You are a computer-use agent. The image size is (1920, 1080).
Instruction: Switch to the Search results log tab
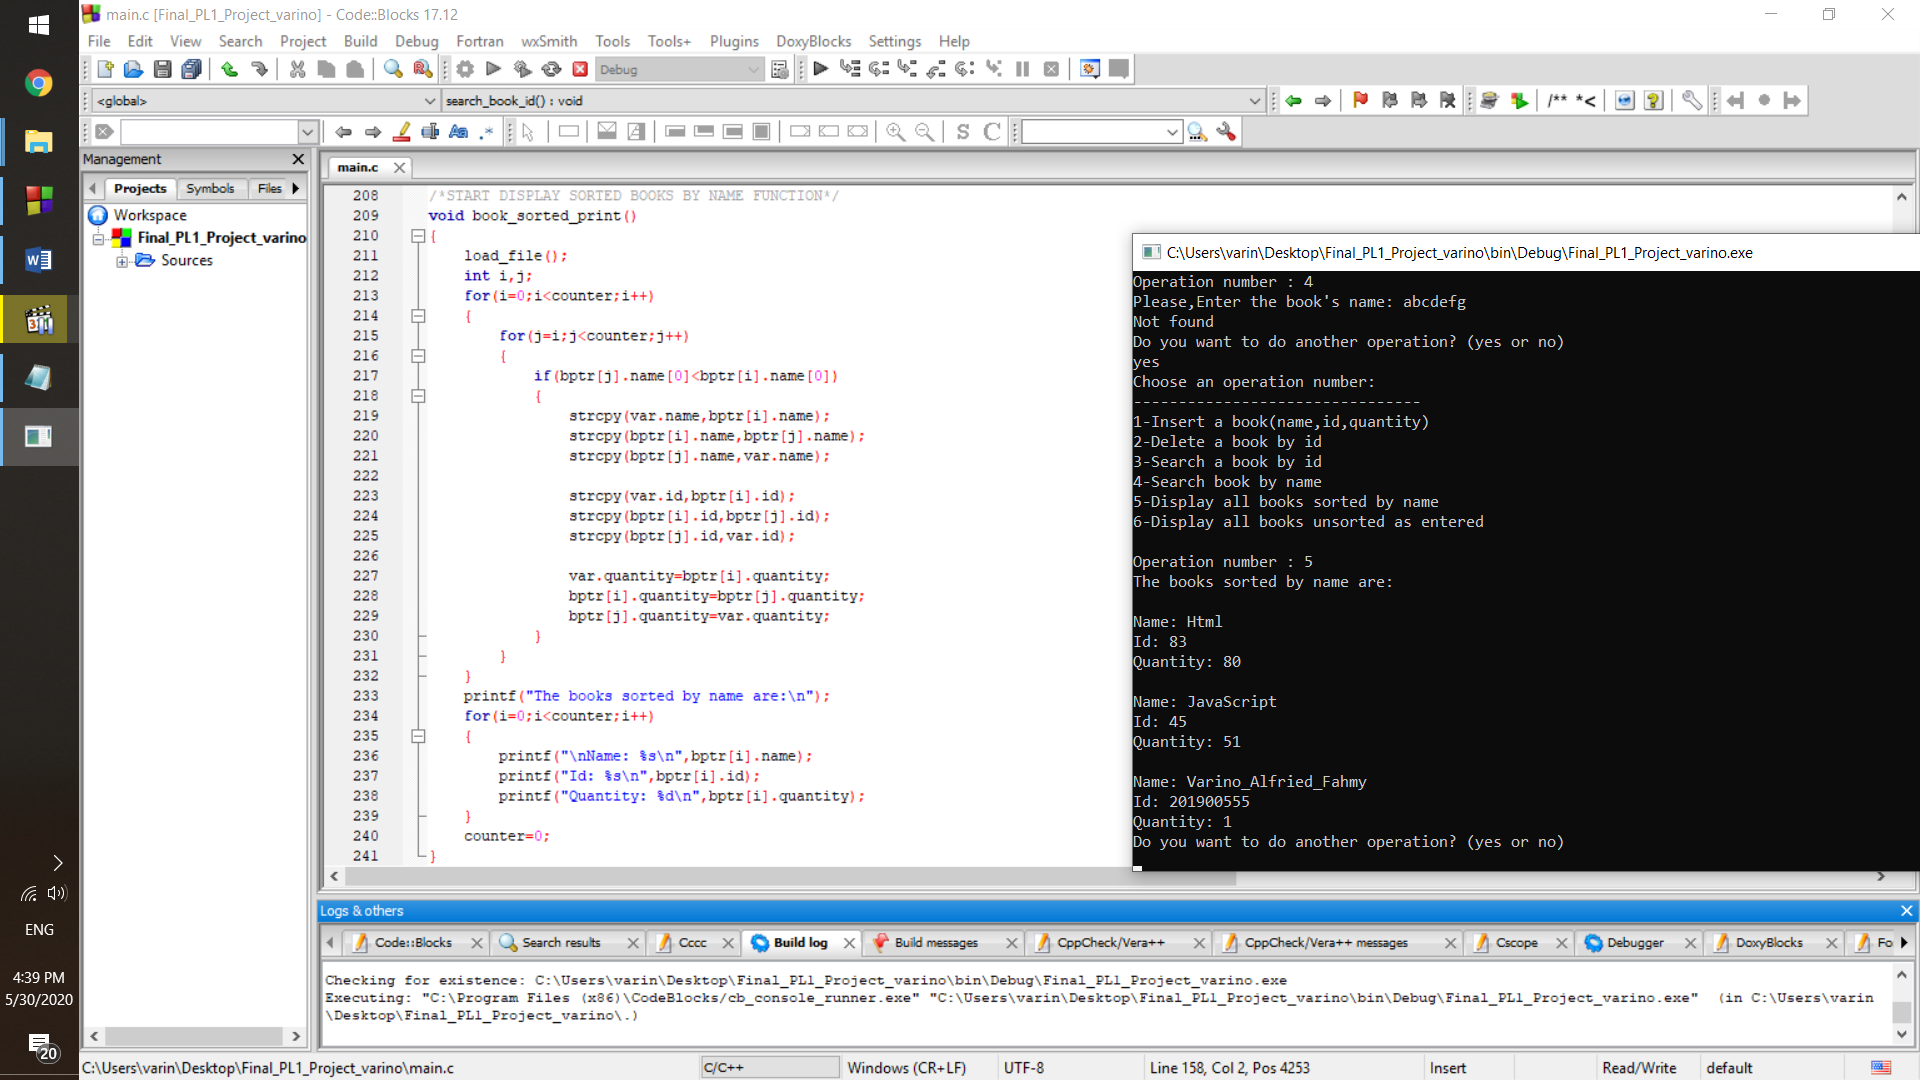[x=561, y=942]
